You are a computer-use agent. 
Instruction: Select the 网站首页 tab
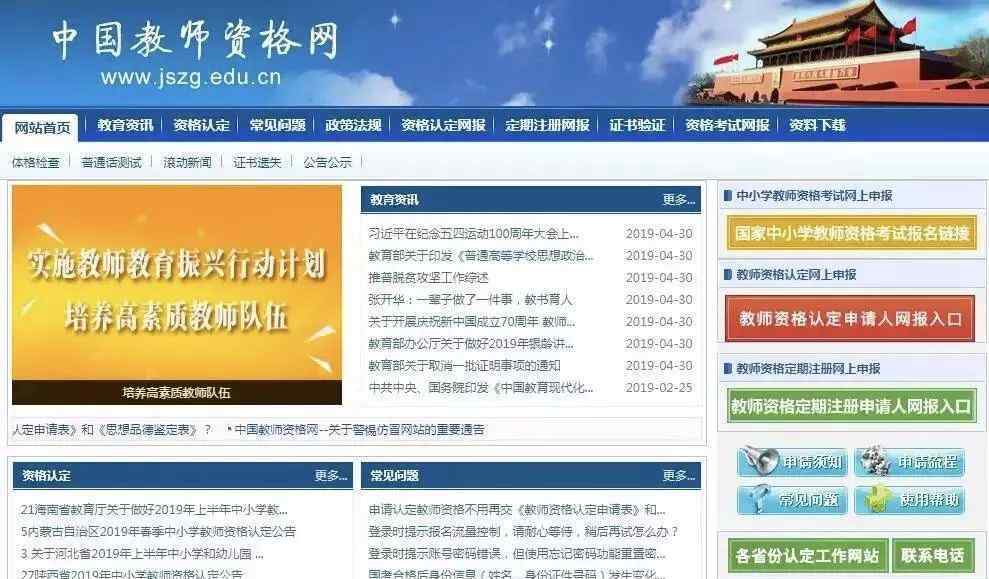[x=42, y=127]
